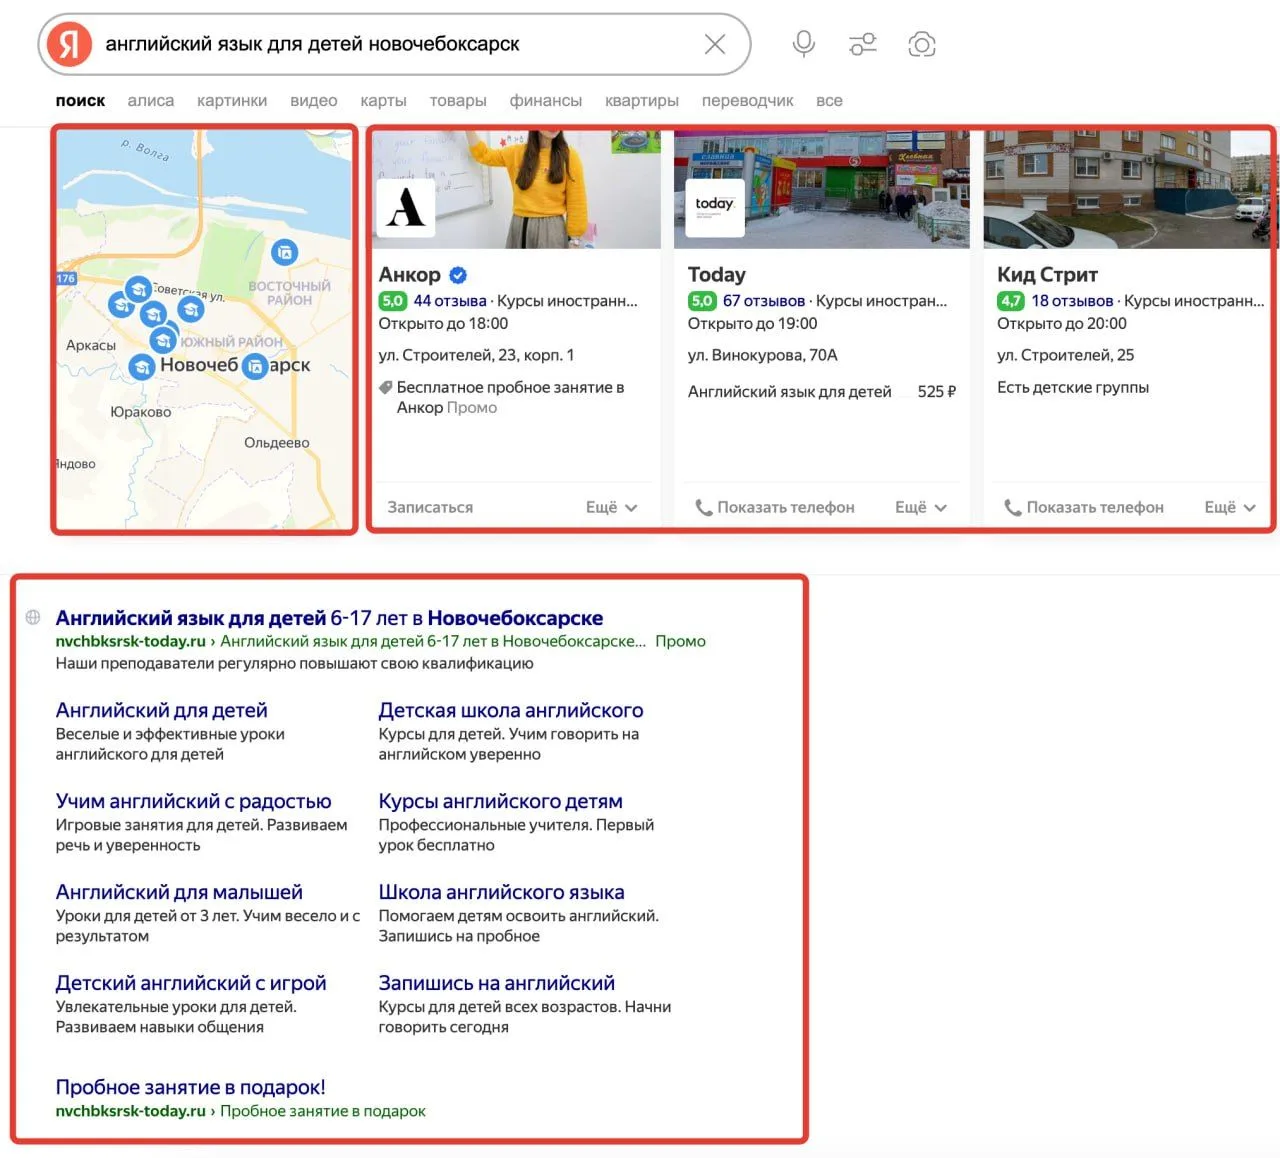
Task: Click the Открыто до 18:00 hours text
Action: coord(443,323)
